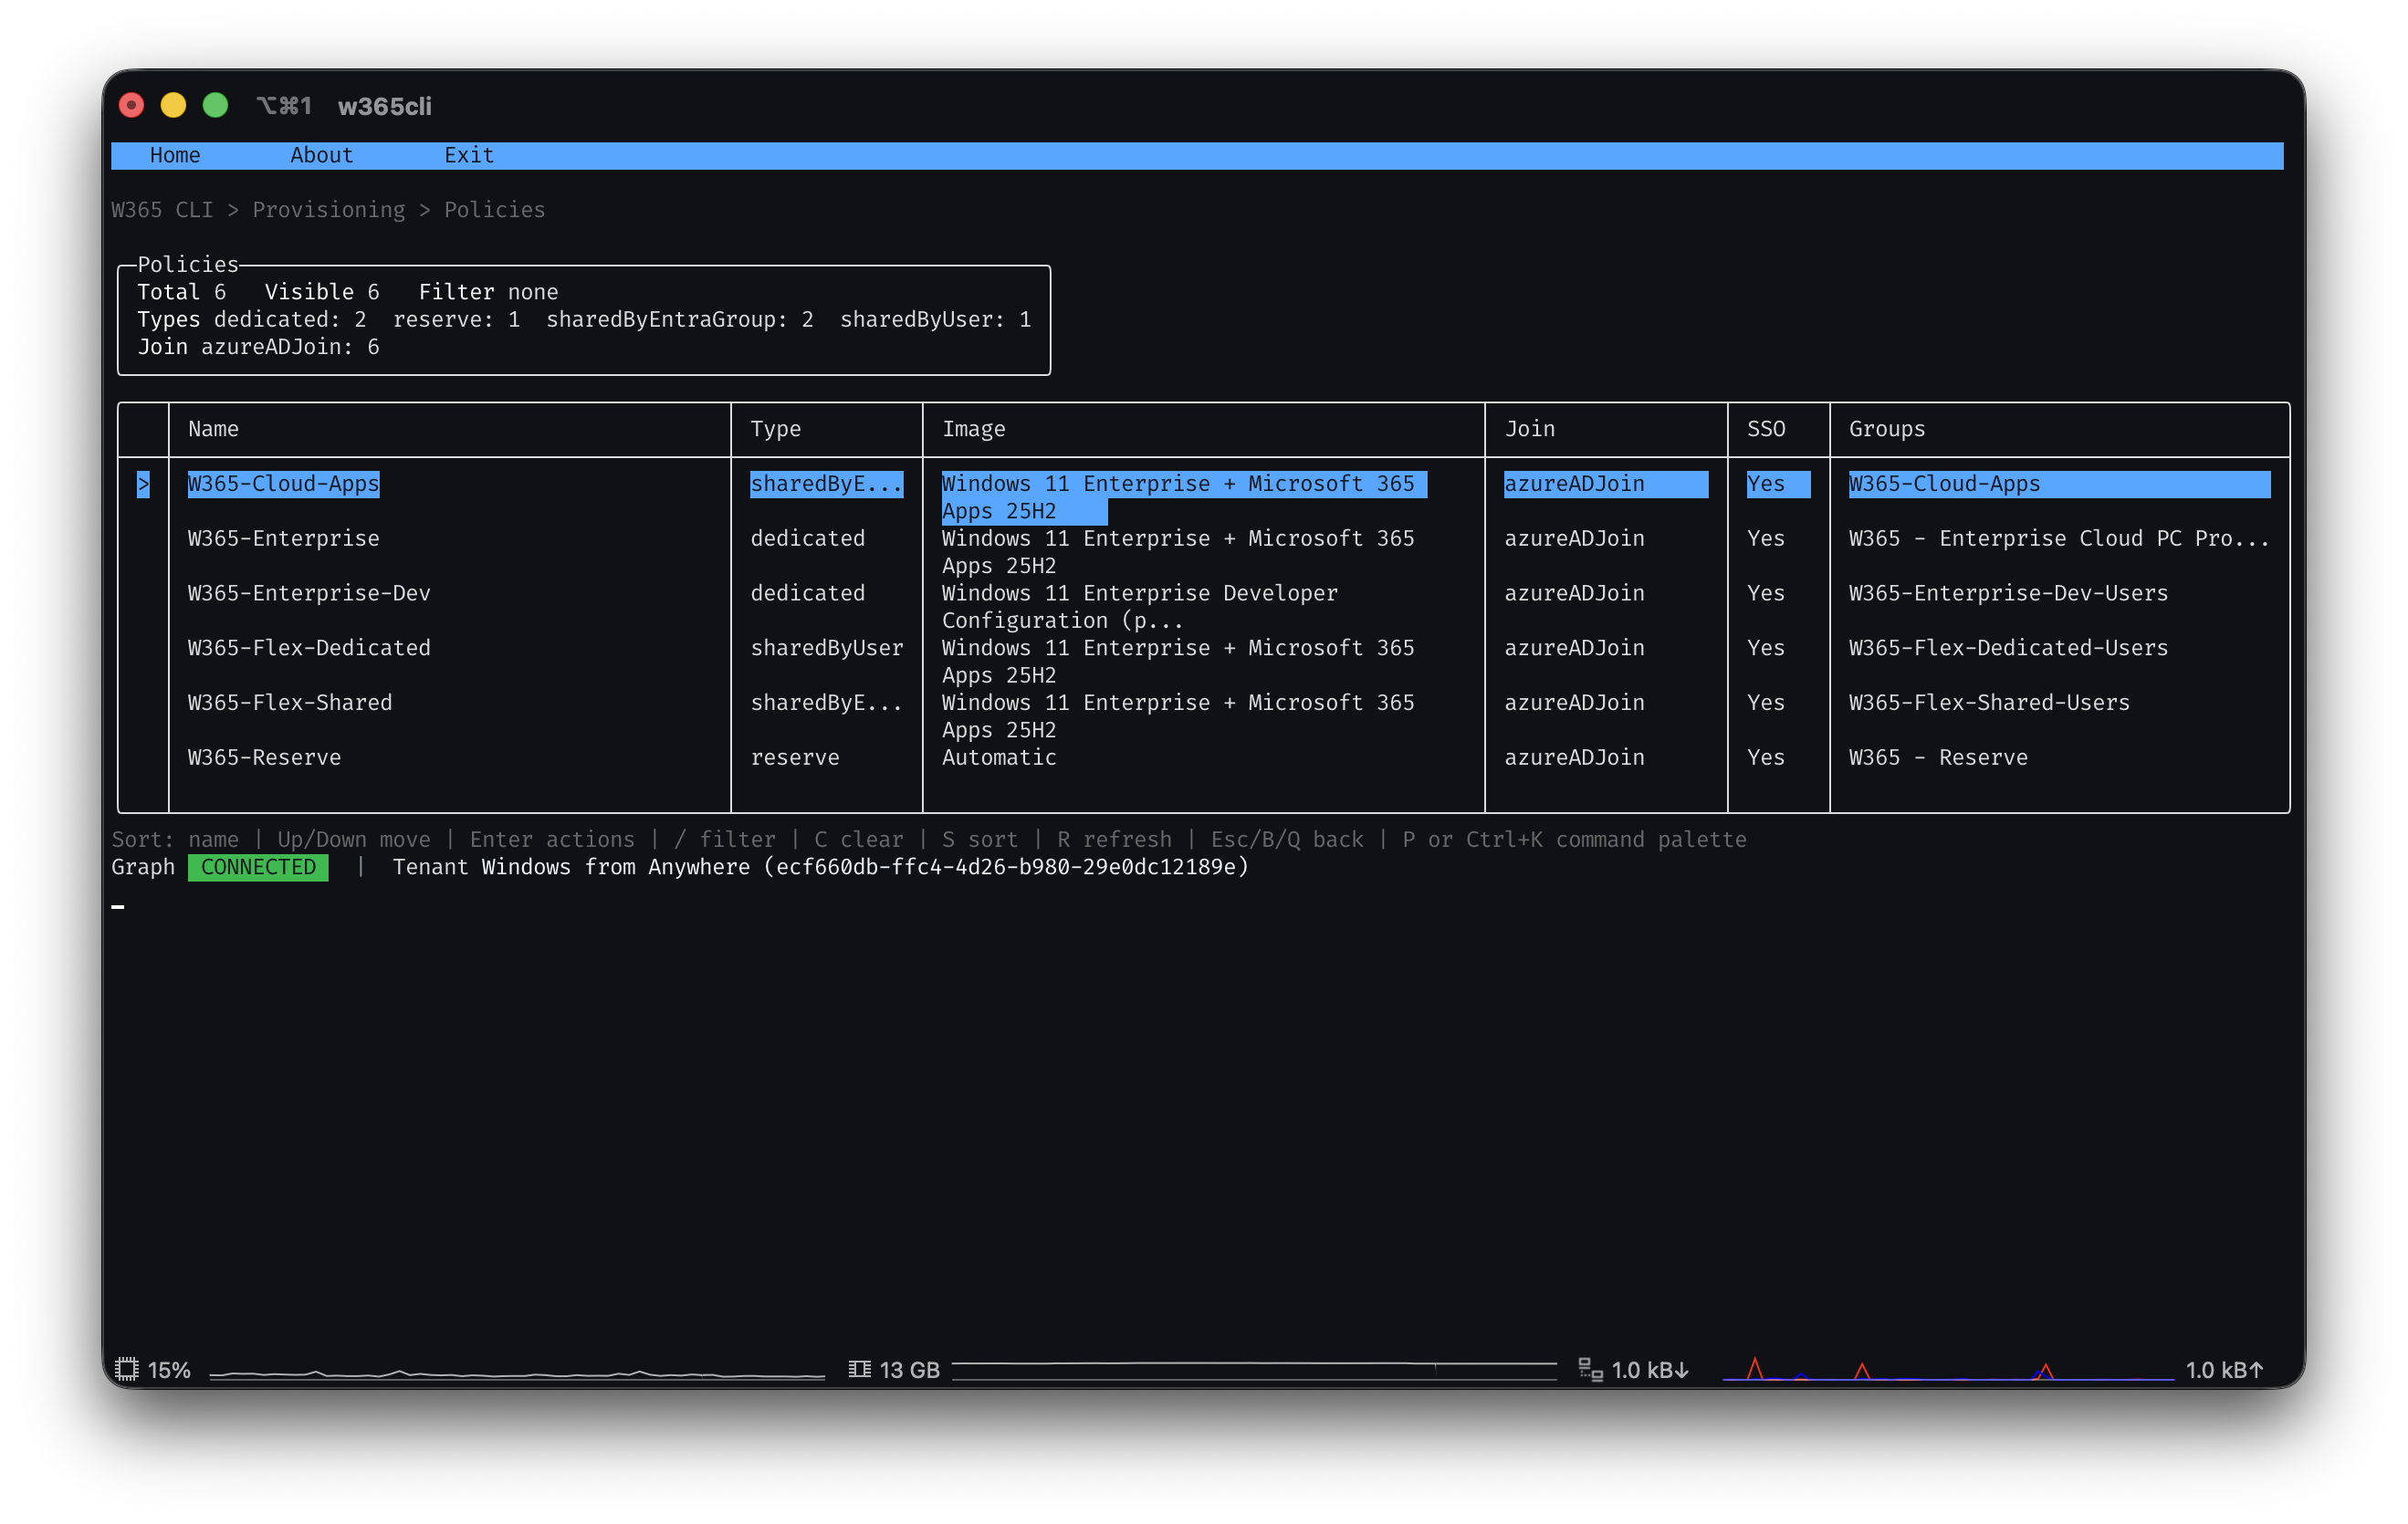
Task: Click the row selection arrow for W365-Cloud-Apps
Action: coord(143,484)
